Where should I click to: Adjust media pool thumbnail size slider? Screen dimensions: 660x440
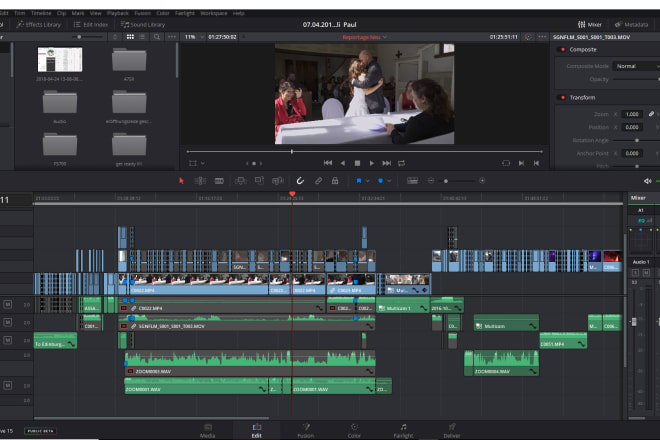click(x=79, y=37)
